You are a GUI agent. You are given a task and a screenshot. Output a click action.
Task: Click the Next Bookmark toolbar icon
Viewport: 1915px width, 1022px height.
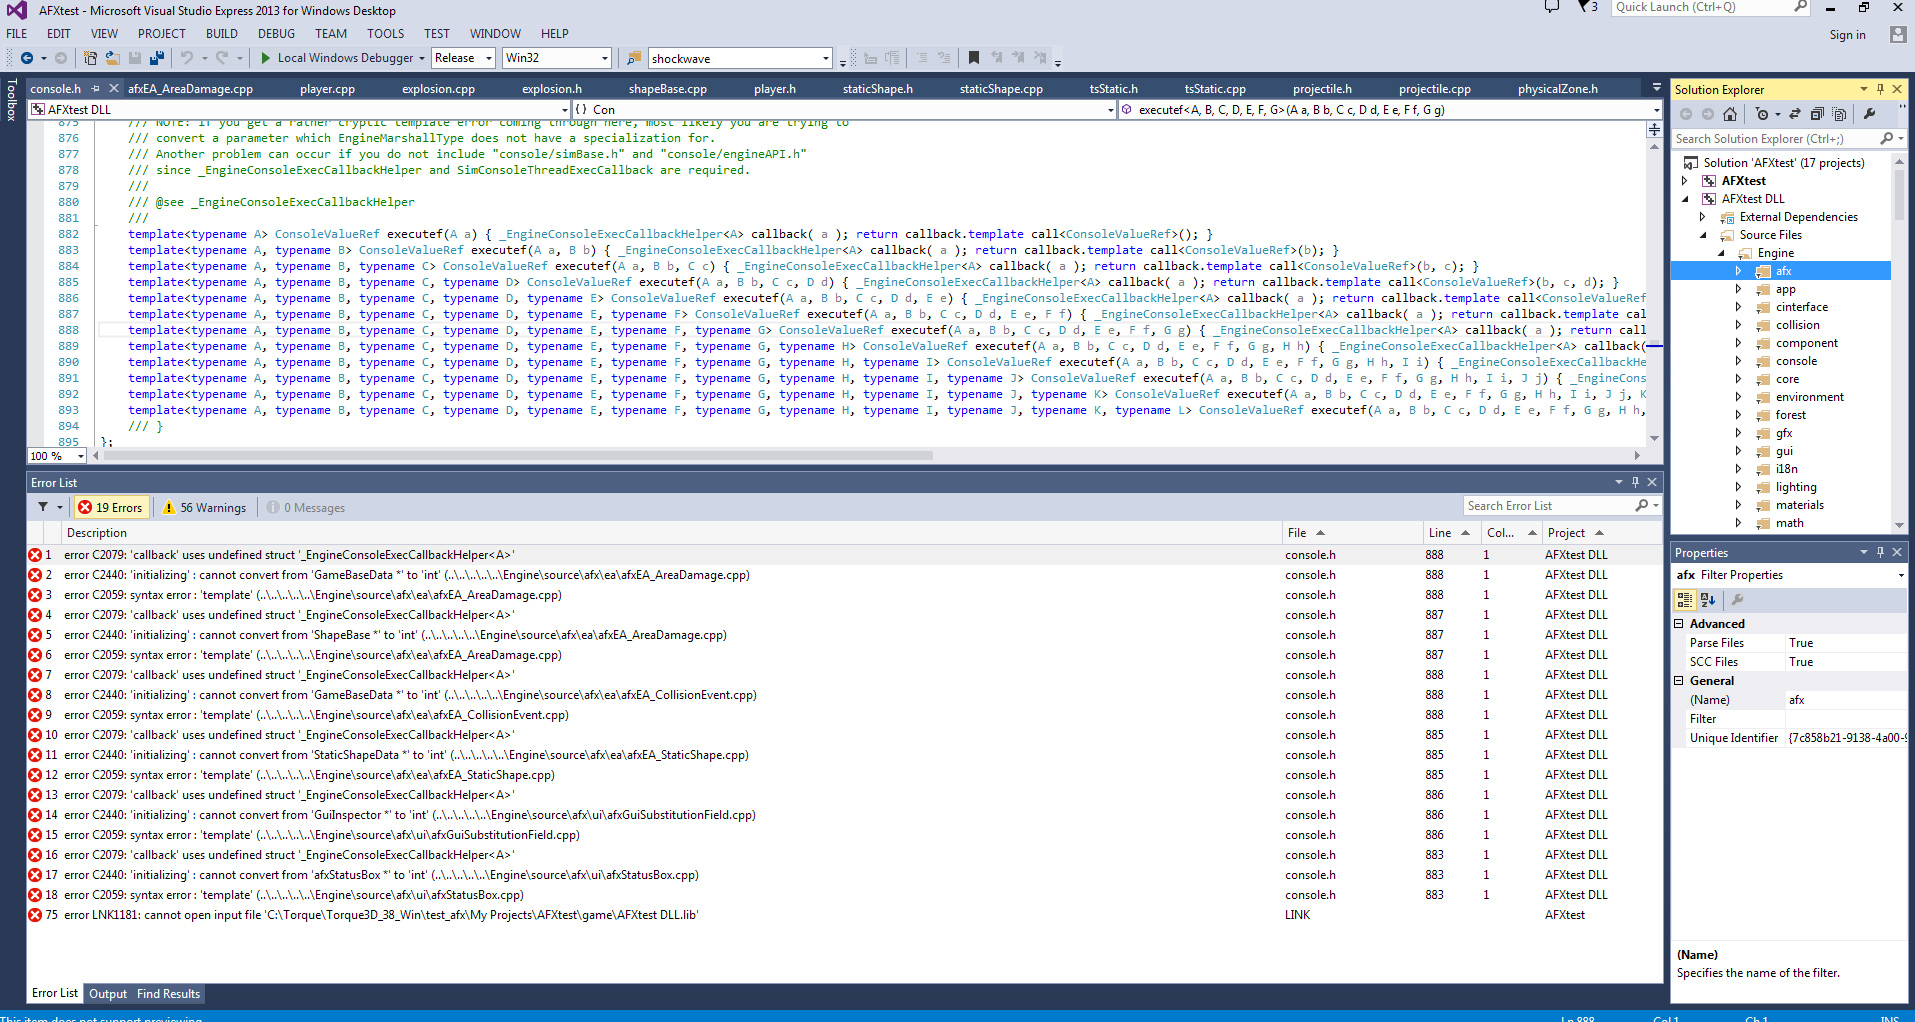(x=1019, y=58)
